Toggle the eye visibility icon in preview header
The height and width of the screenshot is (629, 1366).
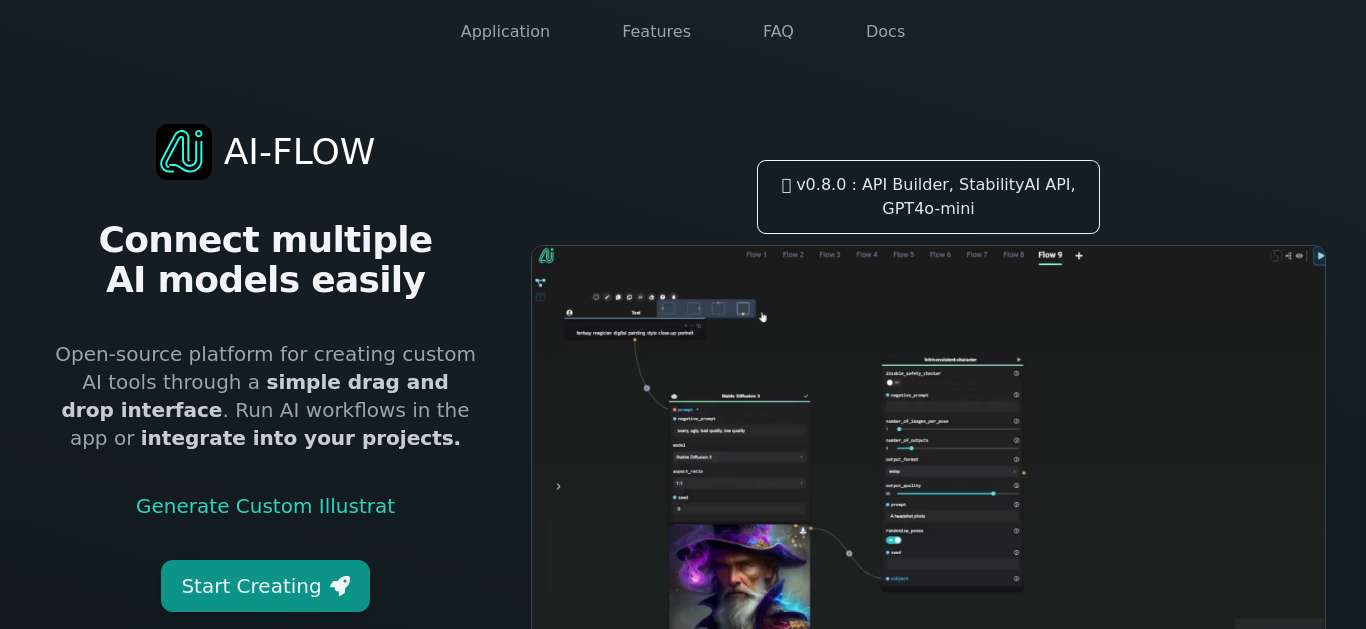coord(1299,256)
